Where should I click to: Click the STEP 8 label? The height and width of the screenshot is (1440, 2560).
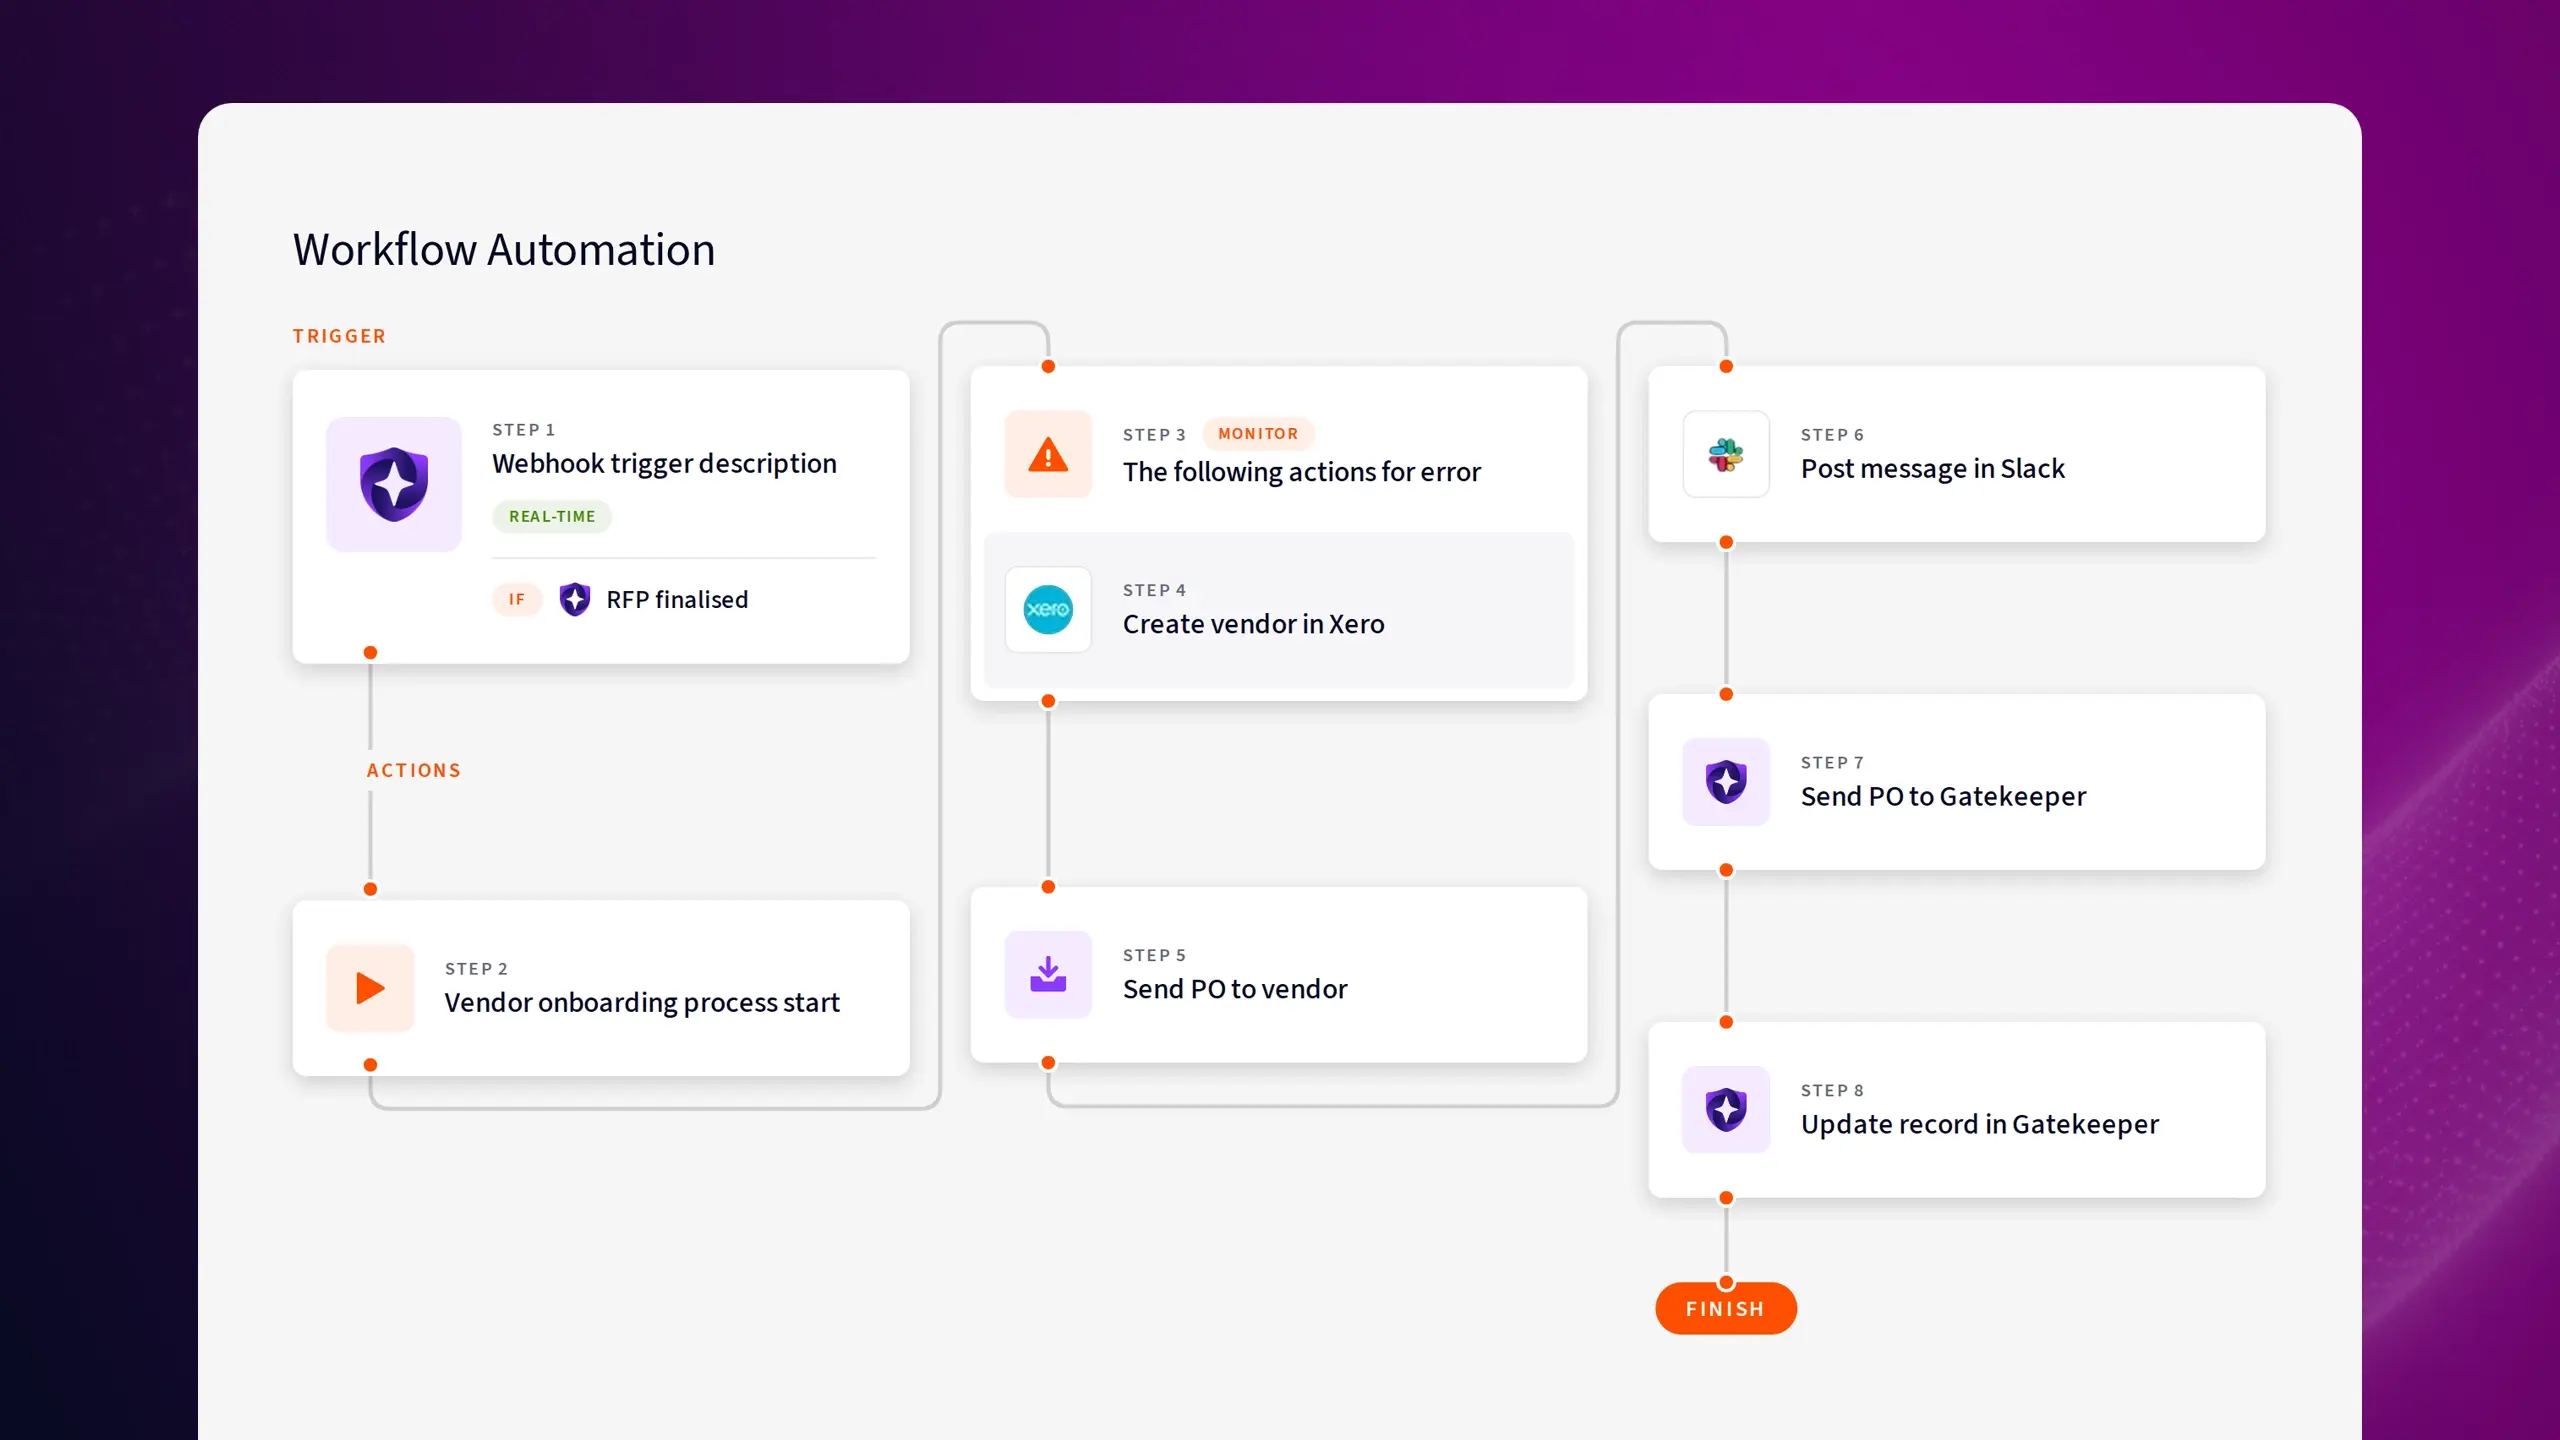click(x=1832, y=1090)
